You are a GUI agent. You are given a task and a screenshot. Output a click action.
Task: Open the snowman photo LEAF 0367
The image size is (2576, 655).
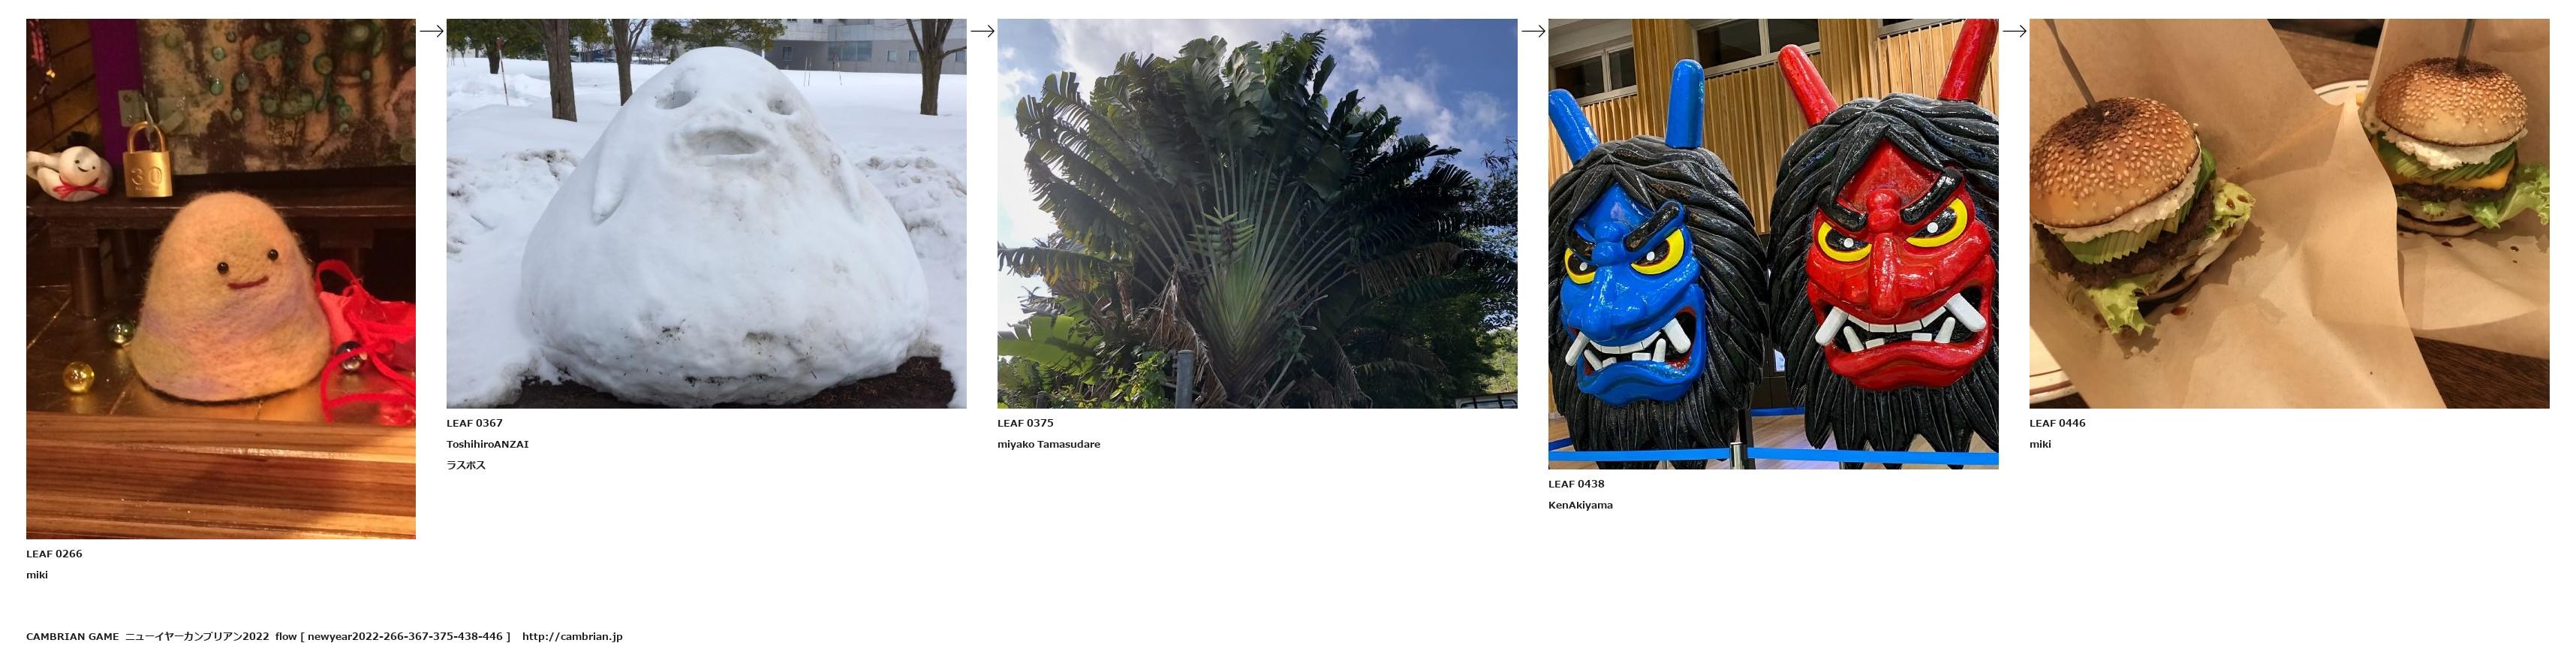pos(706,213)
